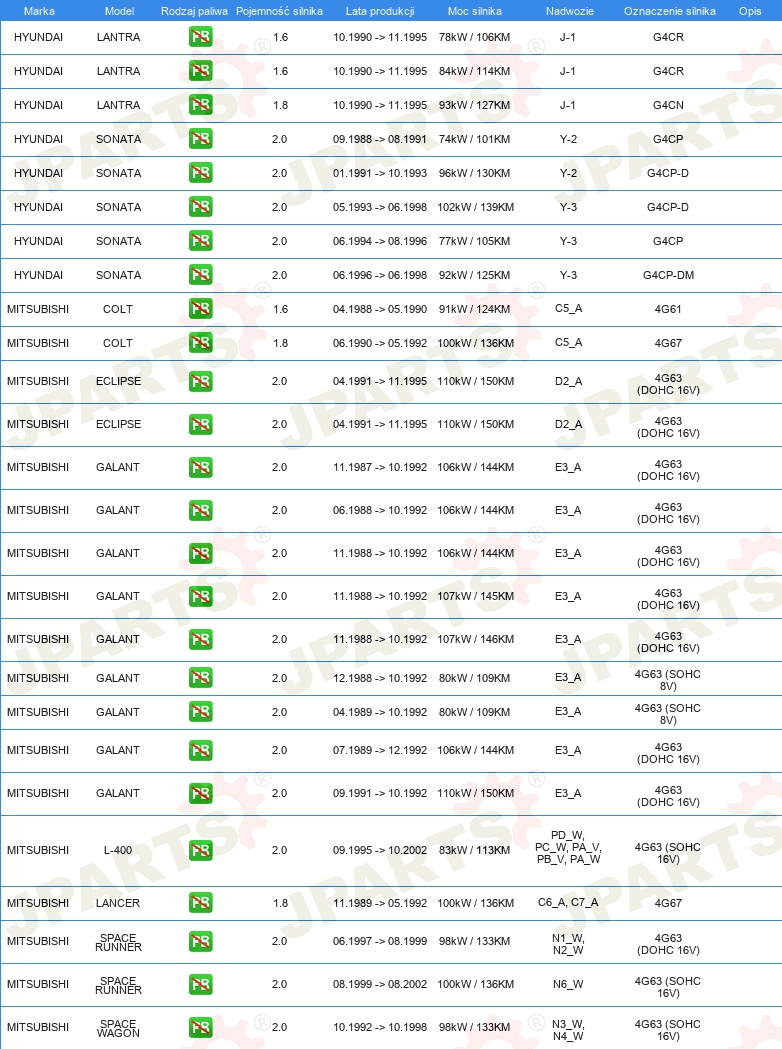Click the '74kW / 101KM' power cell
Image resolution: width=782 pixels, height=1049 pixels.
[x=474, y=139]
